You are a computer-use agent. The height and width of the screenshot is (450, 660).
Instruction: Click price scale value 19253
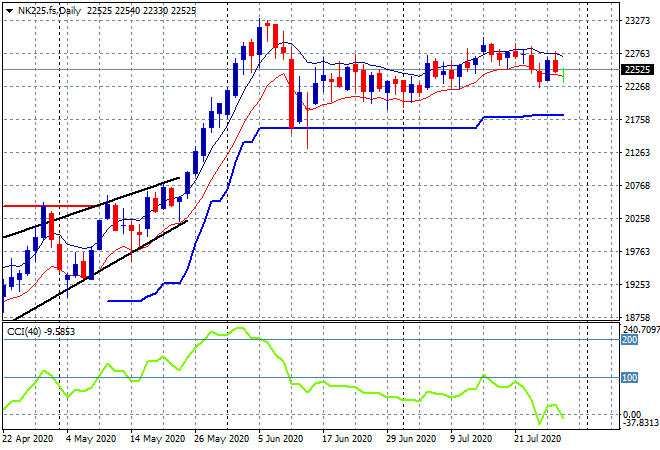coord(637,285)
